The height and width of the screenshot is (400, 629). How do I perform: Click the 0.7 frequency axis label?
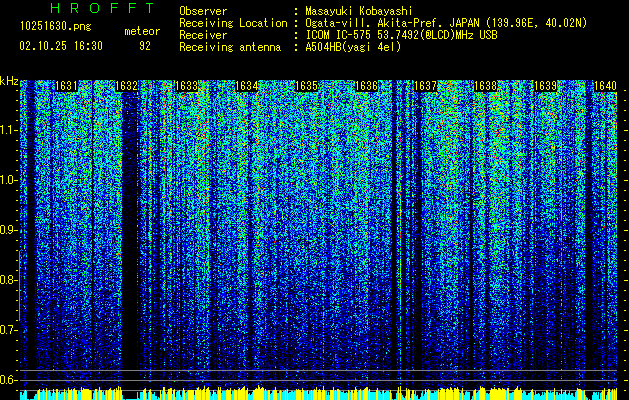(7, 330)
